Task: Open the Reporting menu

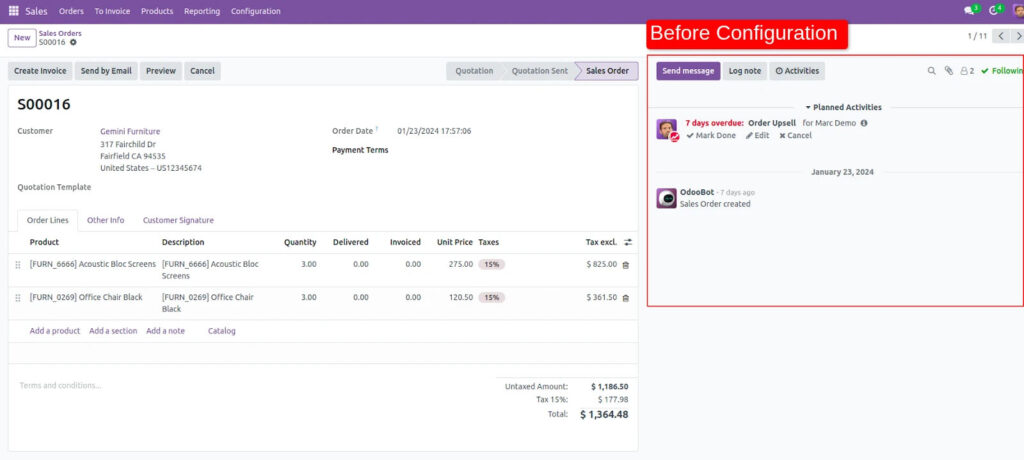Action: [202, 11]
